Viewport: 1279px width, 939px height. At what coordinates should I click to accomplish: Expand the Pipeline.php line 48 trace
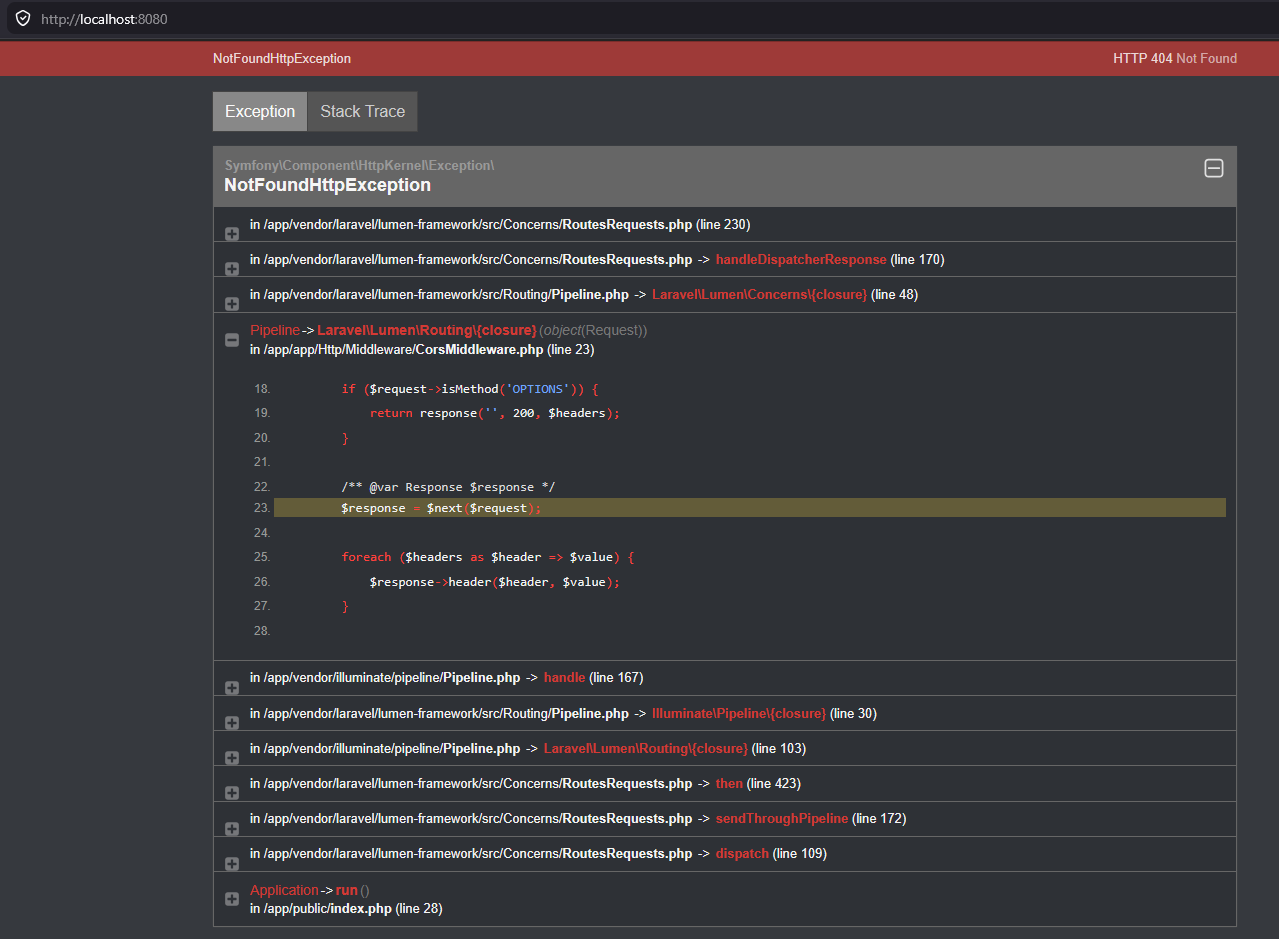232,304
